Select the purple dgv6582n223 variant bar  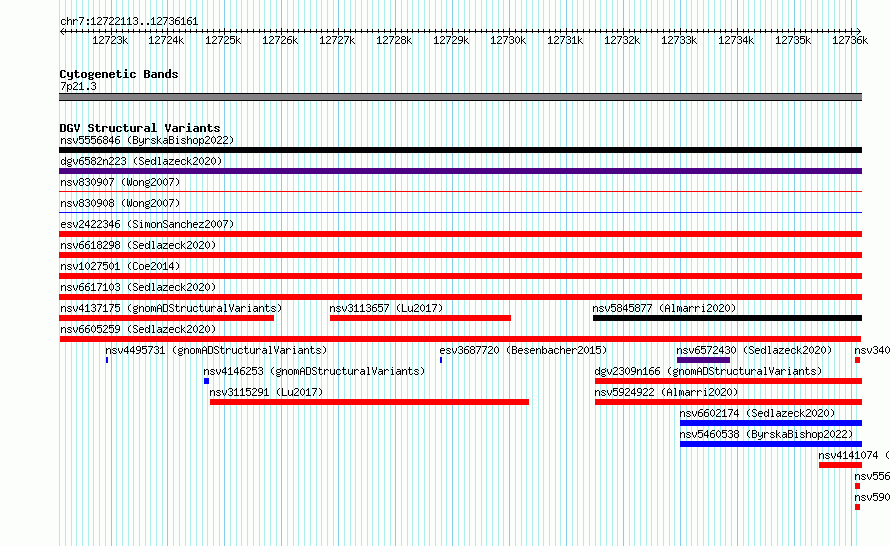click(x=460, y=171)
